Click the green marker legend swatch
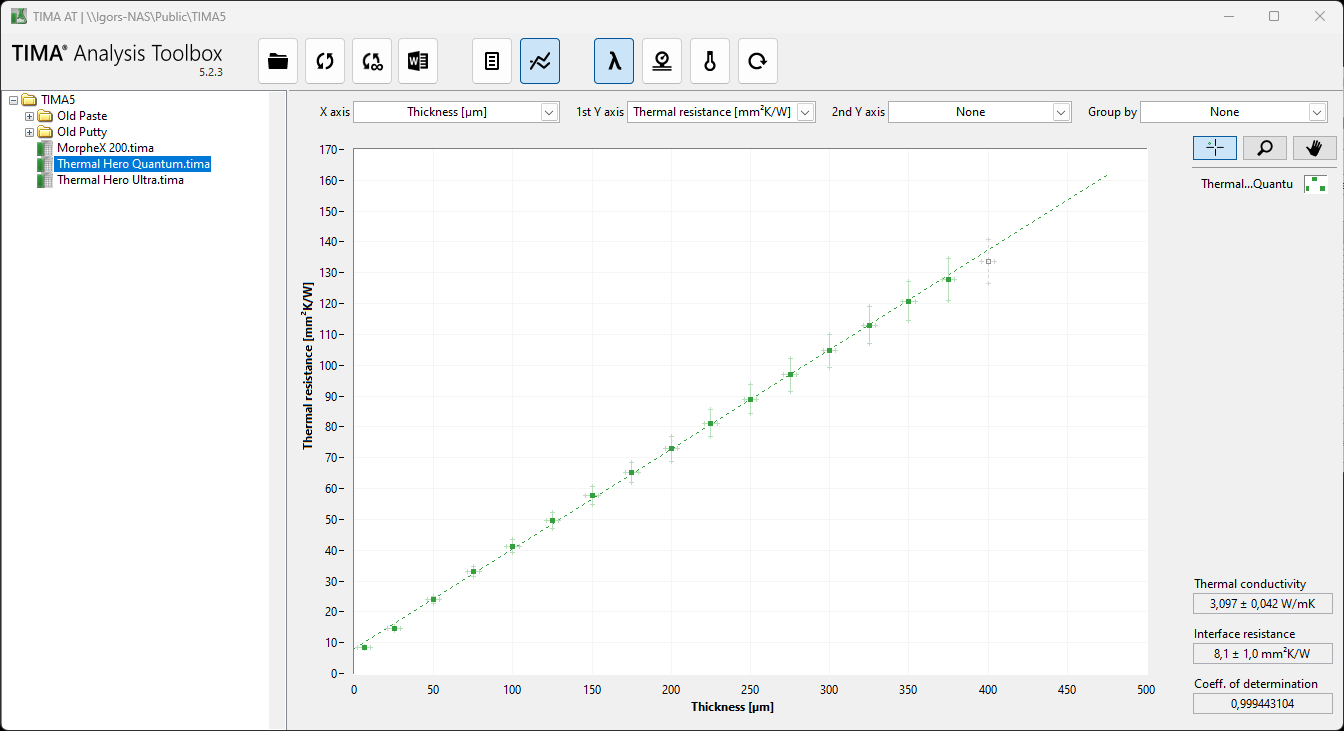This screenshot has width=1344, height=731. 1316,183
